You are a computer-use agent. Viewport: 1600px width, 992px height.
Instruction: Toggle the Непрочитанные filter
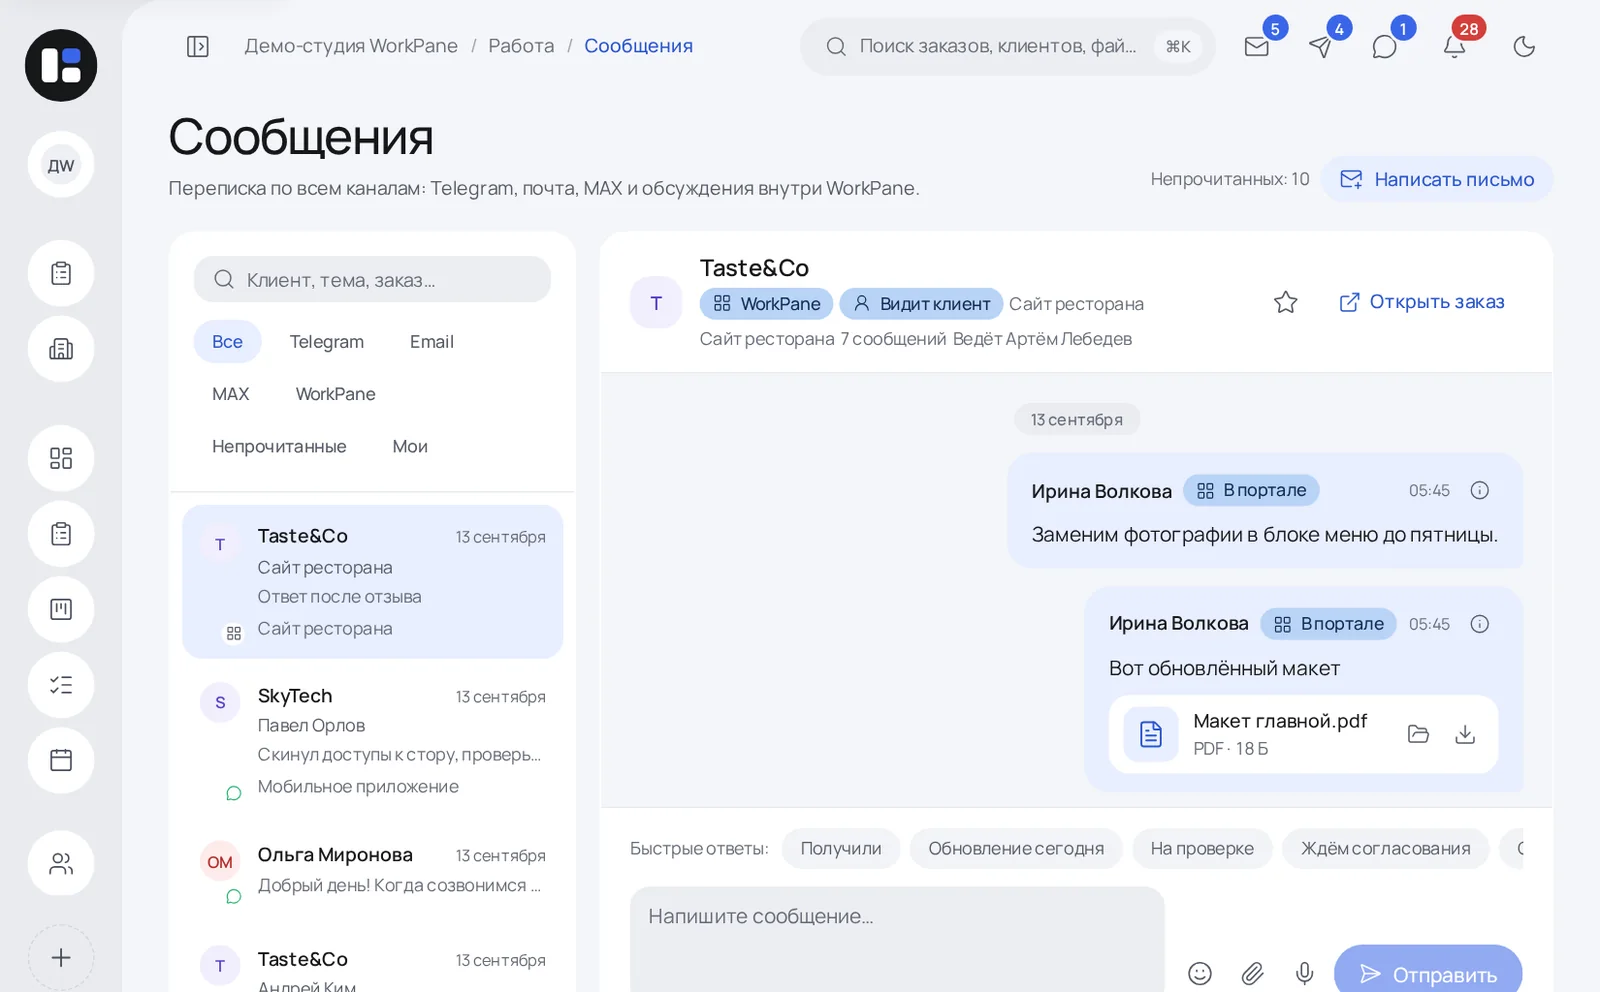pyautogui.click(x=279, y=446)
